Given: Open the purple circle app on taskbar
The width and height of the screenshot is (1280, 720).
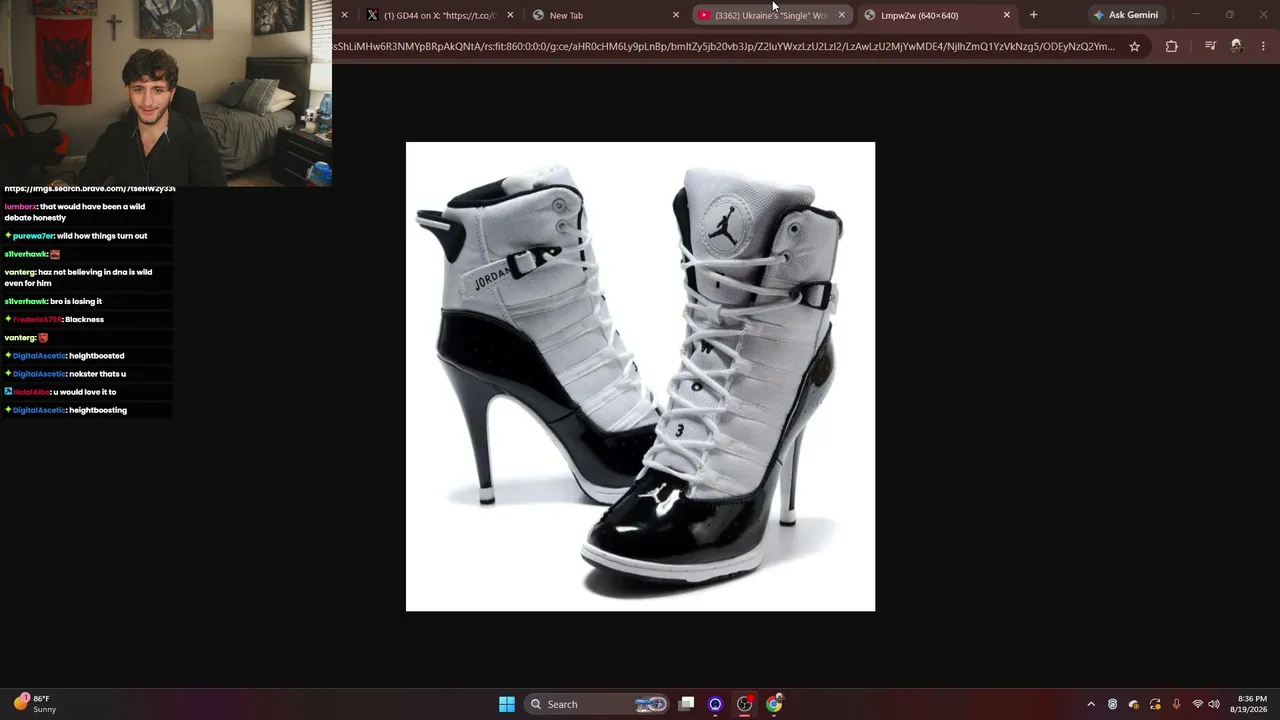Looking at the screenshot, I should coord(715,704).
